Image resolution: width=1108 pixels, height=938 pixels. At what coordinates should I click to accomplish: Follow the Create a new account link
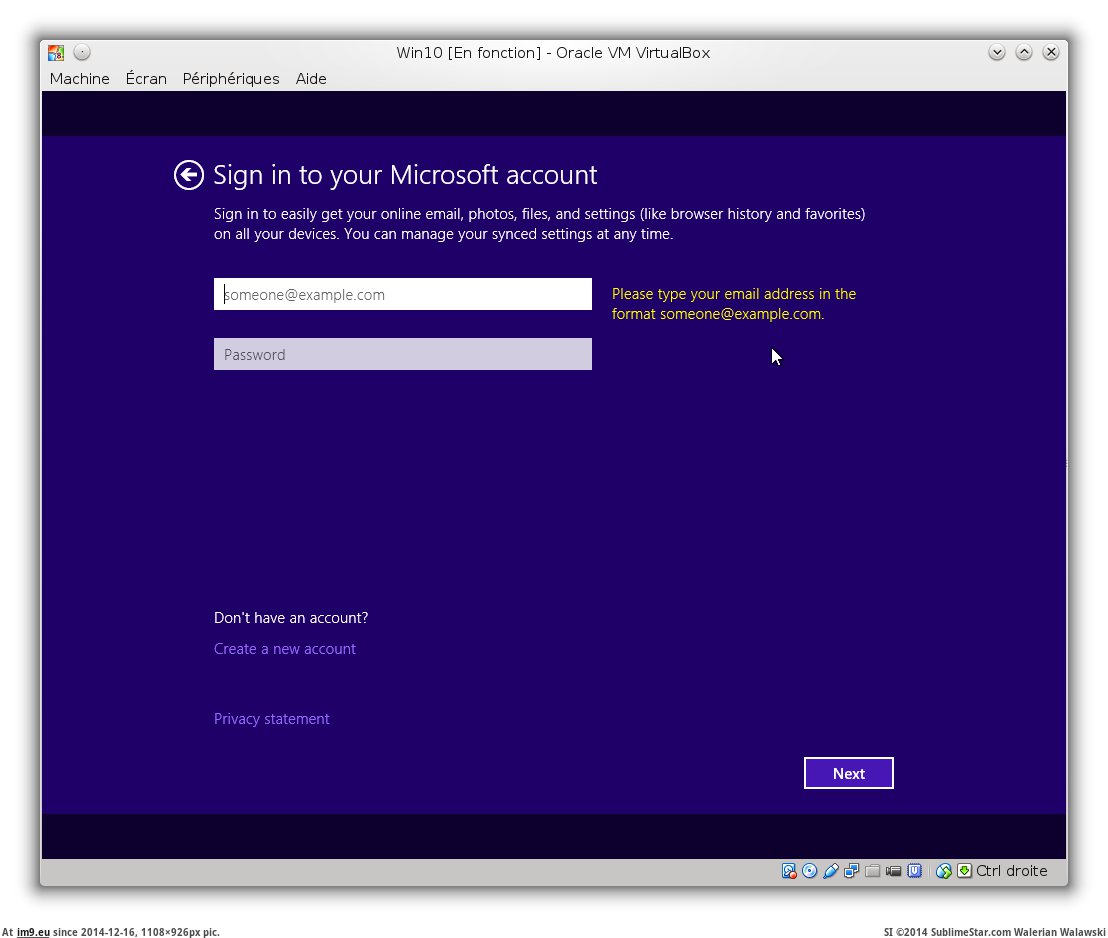pos(285,649)
